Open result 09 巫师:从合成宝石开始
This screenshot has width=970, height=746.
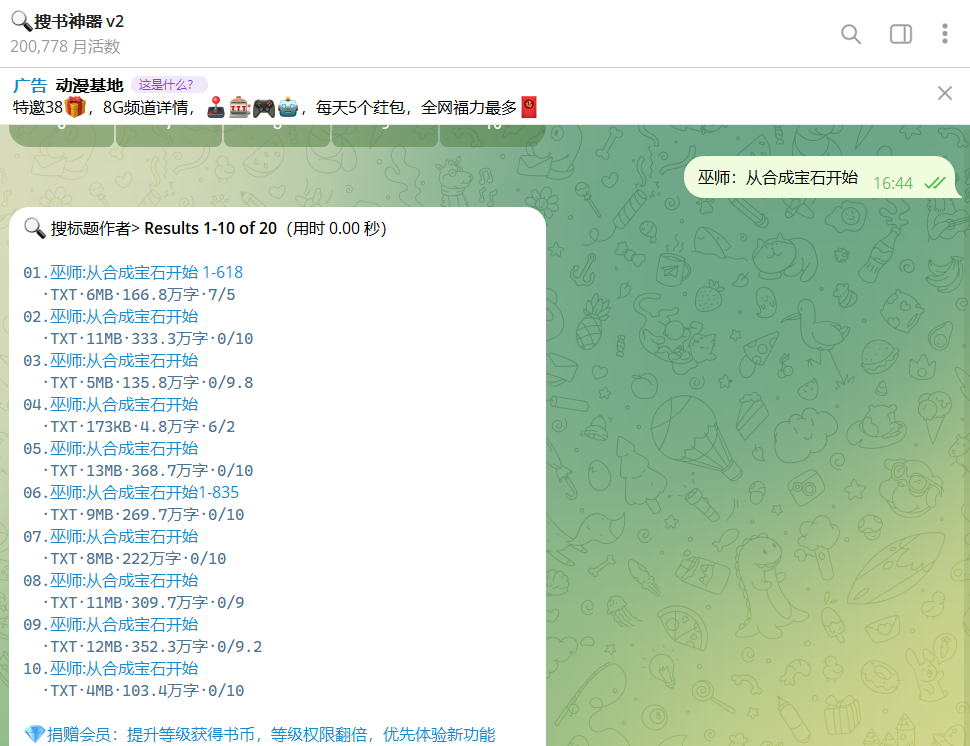click(x=124, y=624)
